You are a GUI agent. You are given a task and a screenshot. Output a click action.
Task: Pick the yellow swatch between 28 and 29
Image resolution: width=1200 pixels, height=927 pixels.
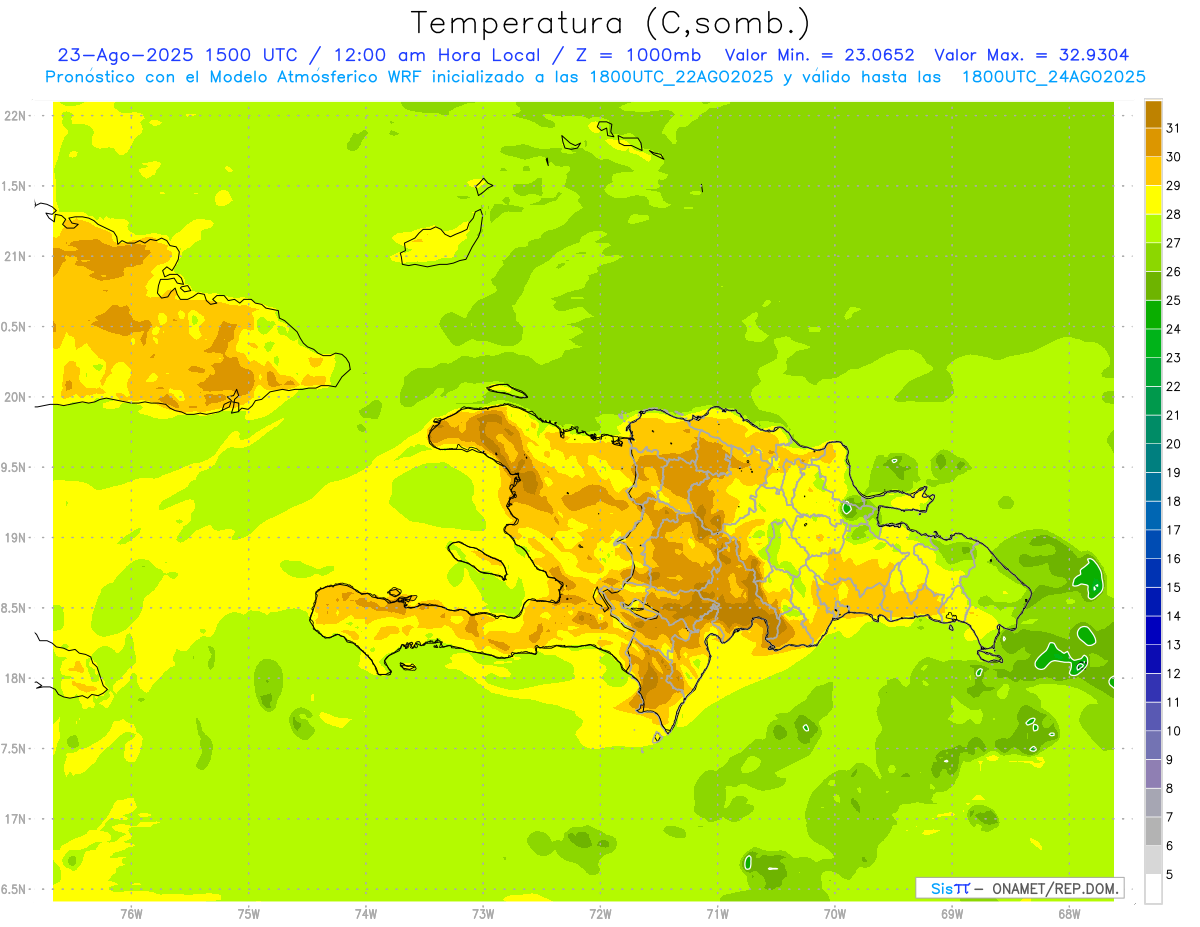coord(1153,200)
